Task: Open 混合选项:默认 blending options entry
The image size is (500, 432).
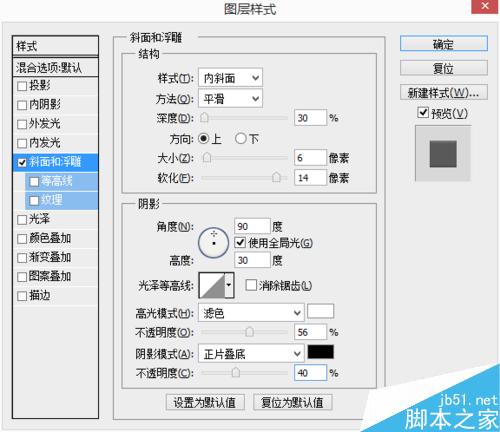Action: pyautogui.click(x=55, y=68)
